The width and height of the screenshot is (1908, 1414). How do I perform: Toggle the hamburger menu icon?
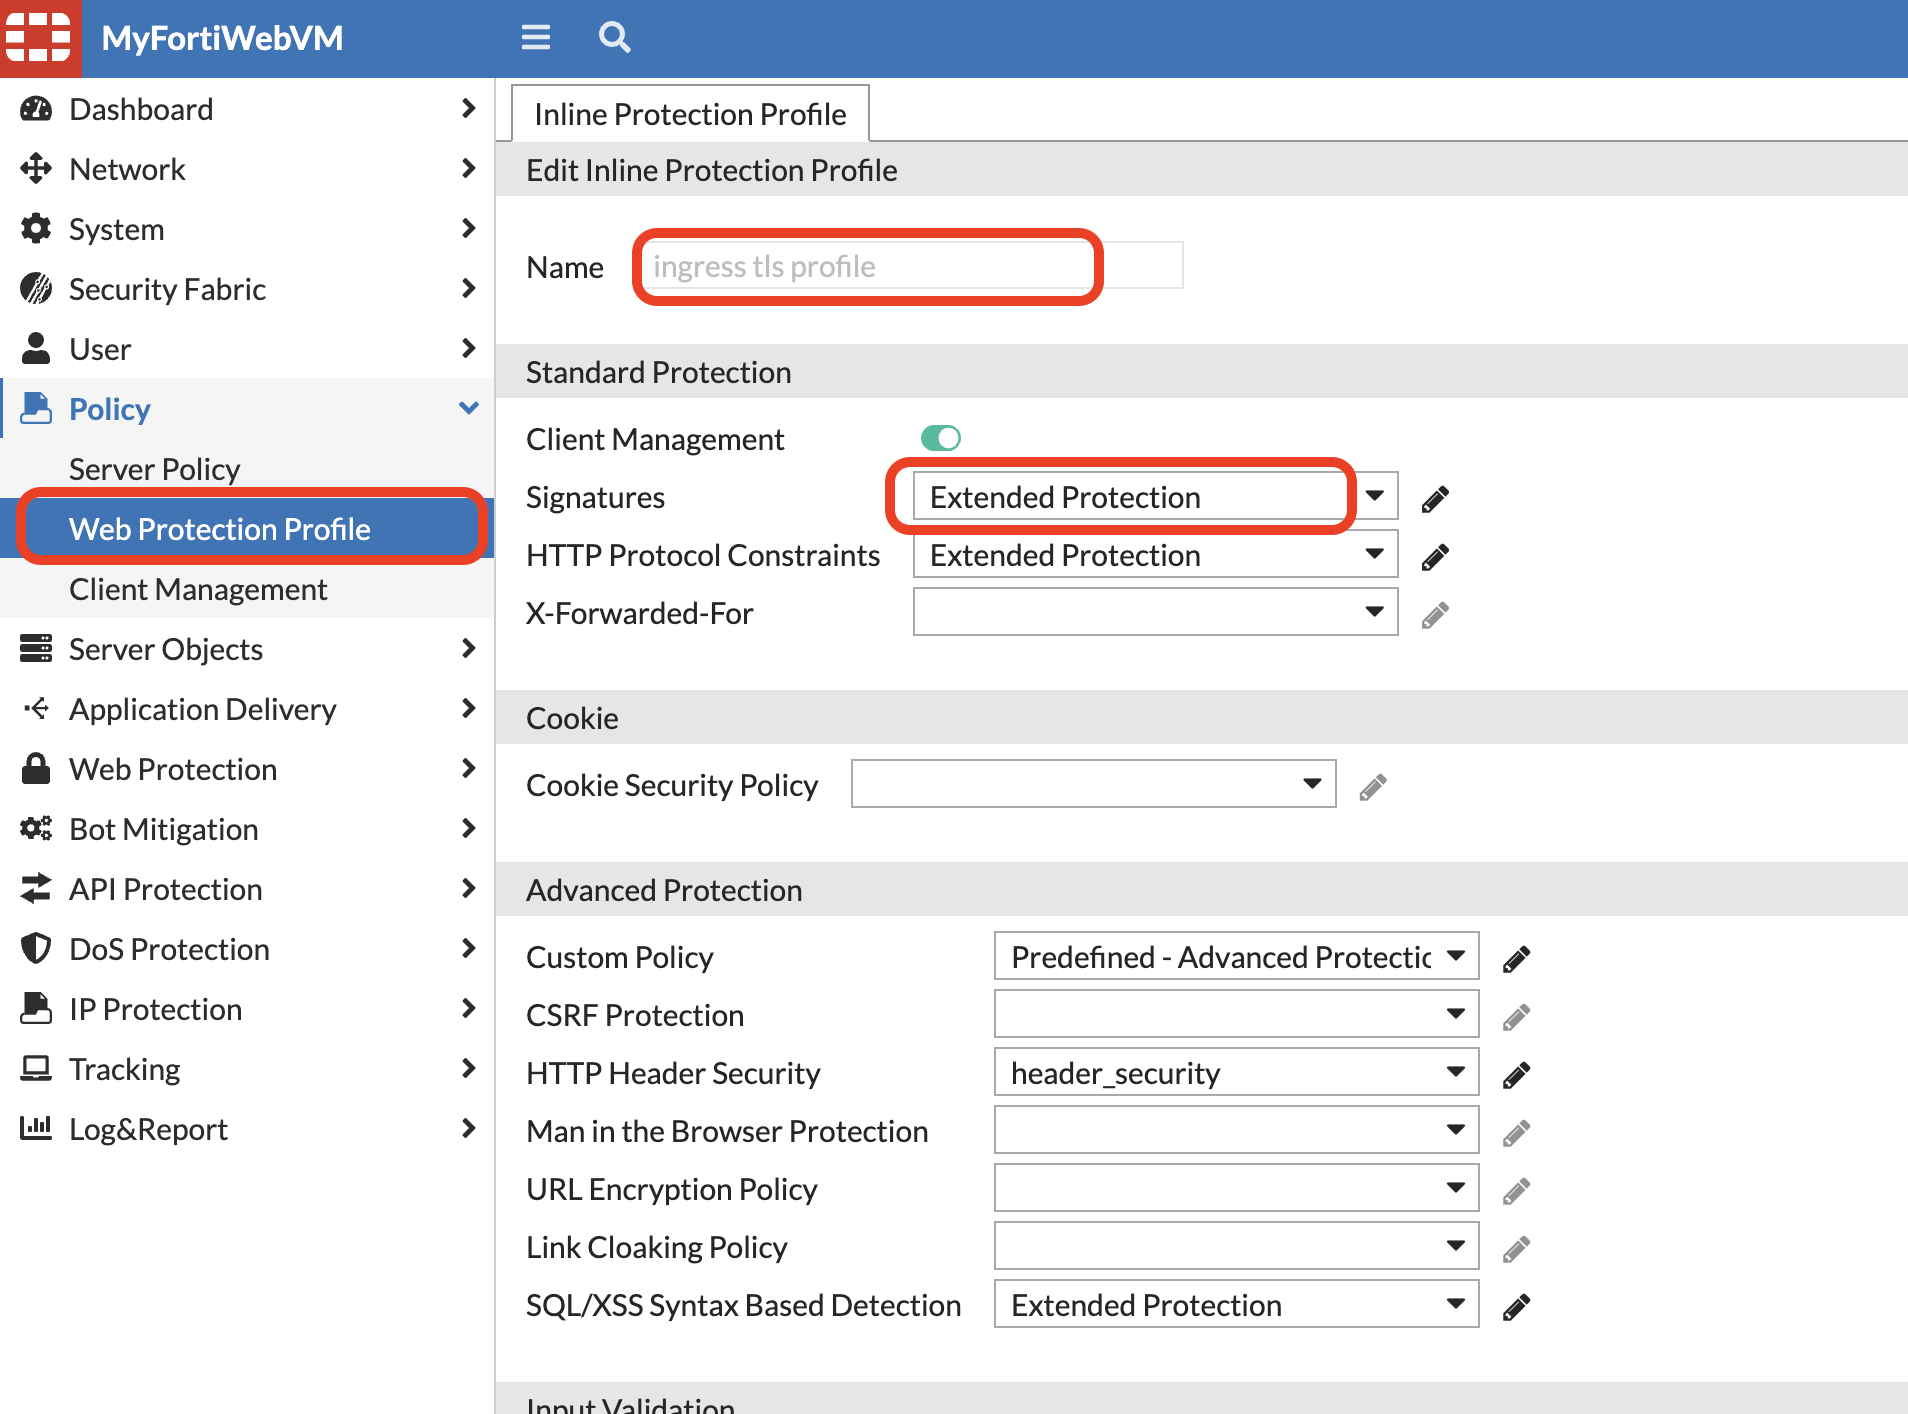click(536, 38)
